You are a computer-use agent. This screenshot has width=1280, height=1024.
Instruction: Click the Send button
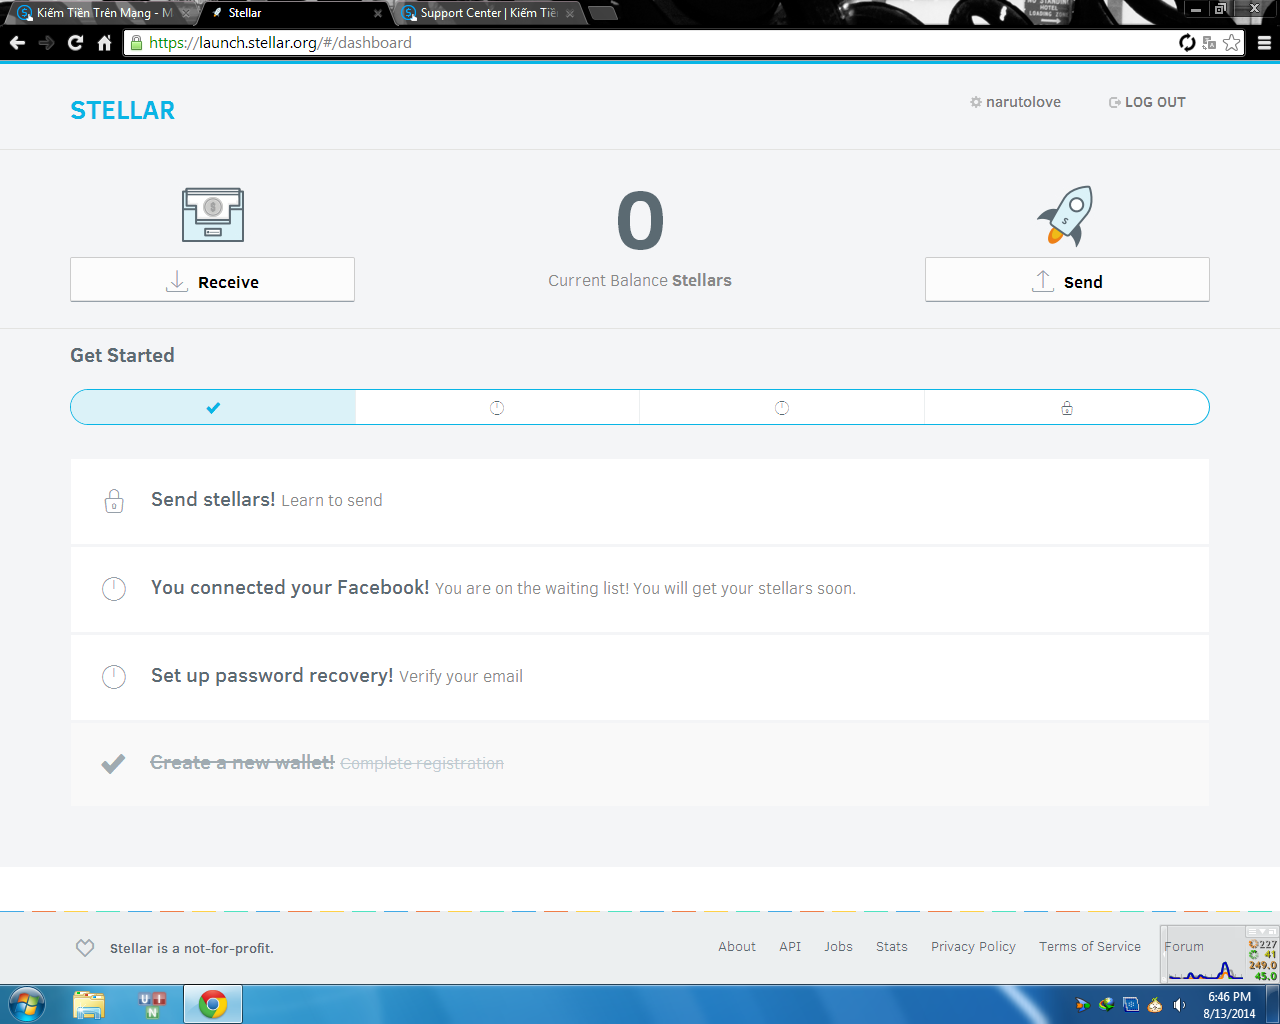coord(1067,280)
